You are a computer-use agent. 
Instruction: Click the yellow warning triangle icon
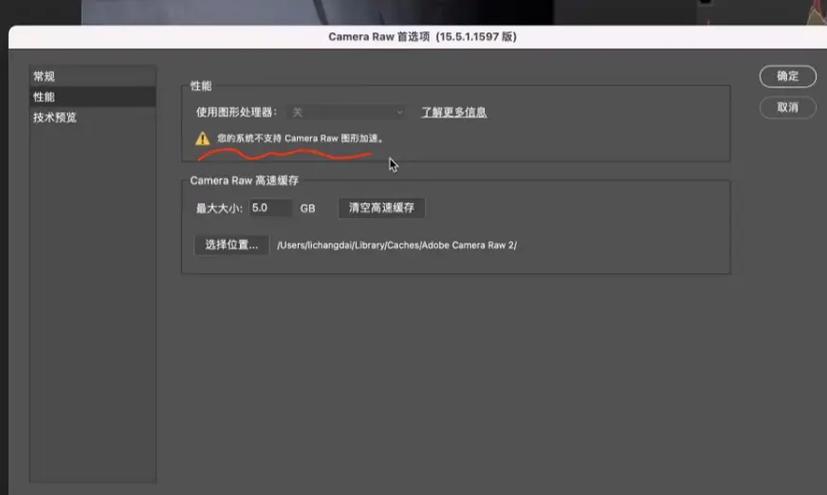click(x=203, y=139)
